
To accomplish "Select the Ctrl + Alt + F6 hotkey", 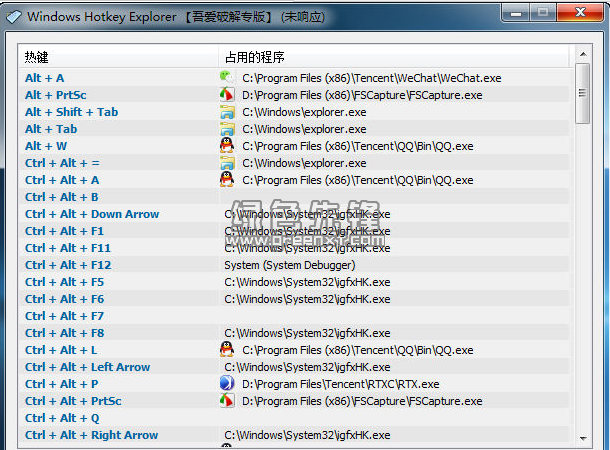I will (64, 299).
